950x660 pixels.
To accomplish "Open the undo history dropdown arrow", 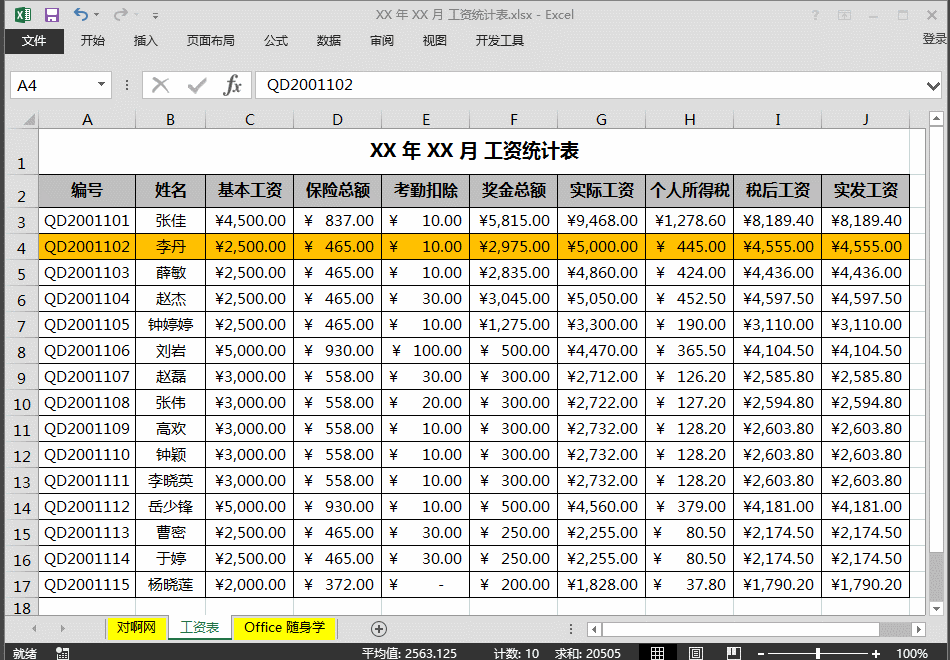I will [x=97, y=15].
